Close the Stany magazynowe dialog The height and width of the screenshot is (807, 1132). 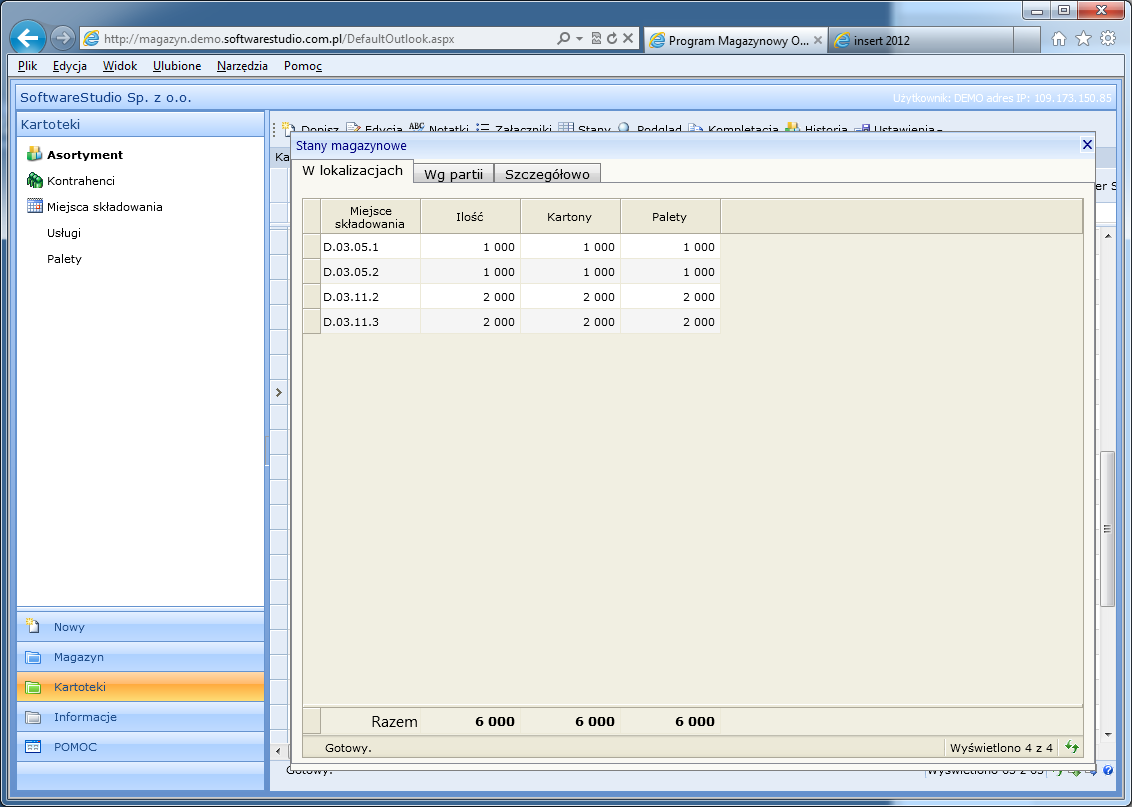1087,145
